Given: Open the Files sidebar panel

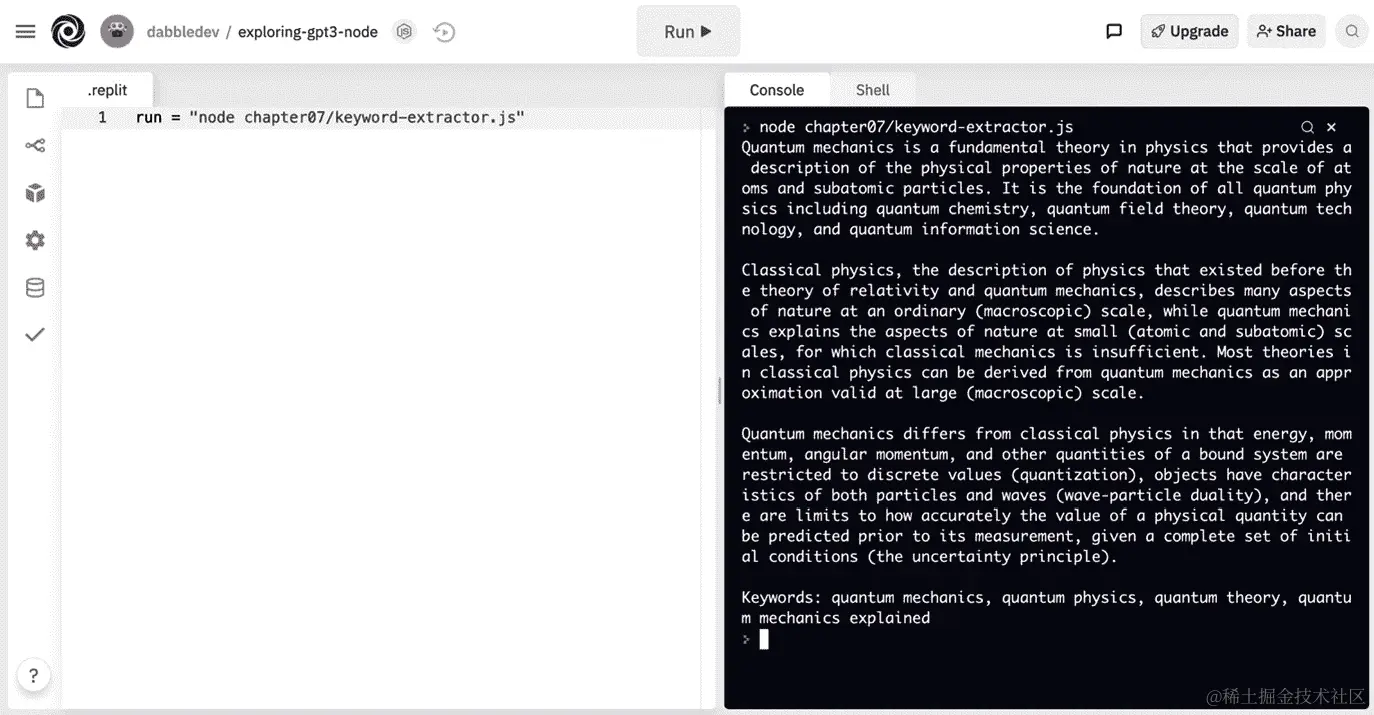Looking at the screenshot, I should tap(34, 97).
